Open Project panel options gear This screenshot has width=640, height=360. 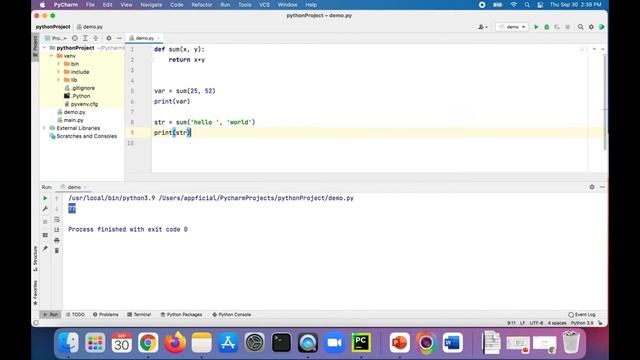tap(109, 38)
